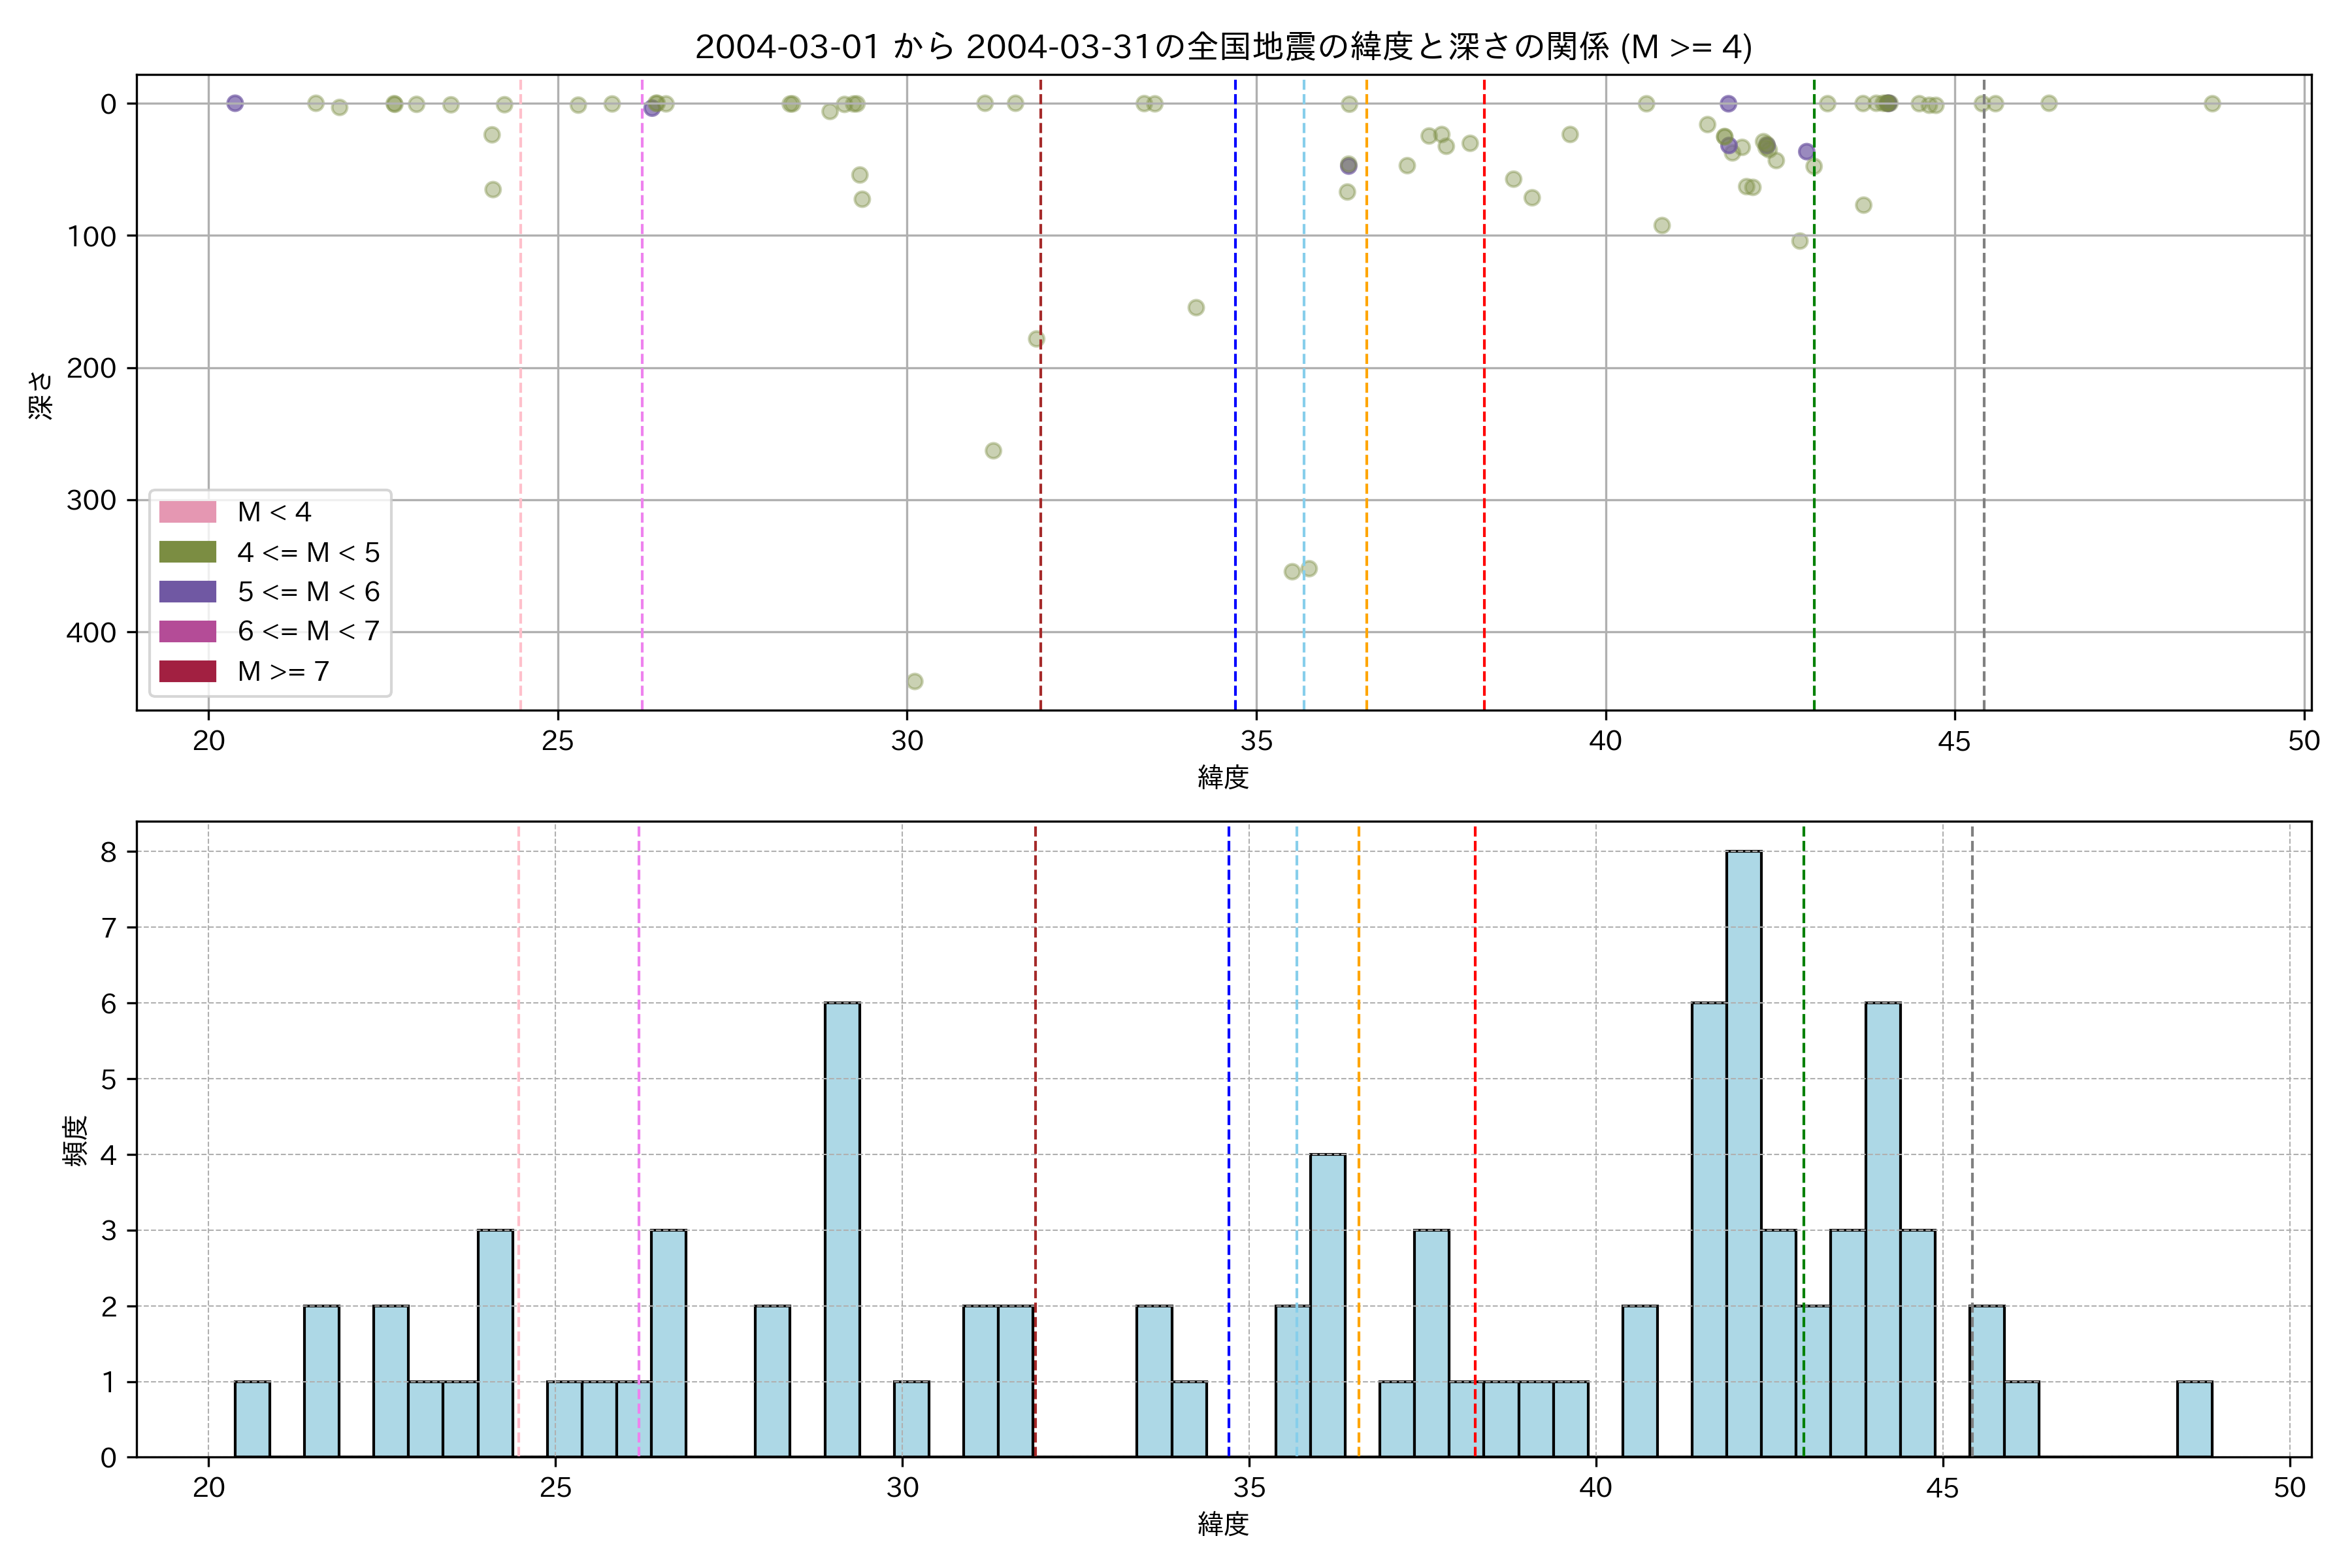Select the scatter point at depth about 263
The image size is (2352, 1568).
pos(993,451)
